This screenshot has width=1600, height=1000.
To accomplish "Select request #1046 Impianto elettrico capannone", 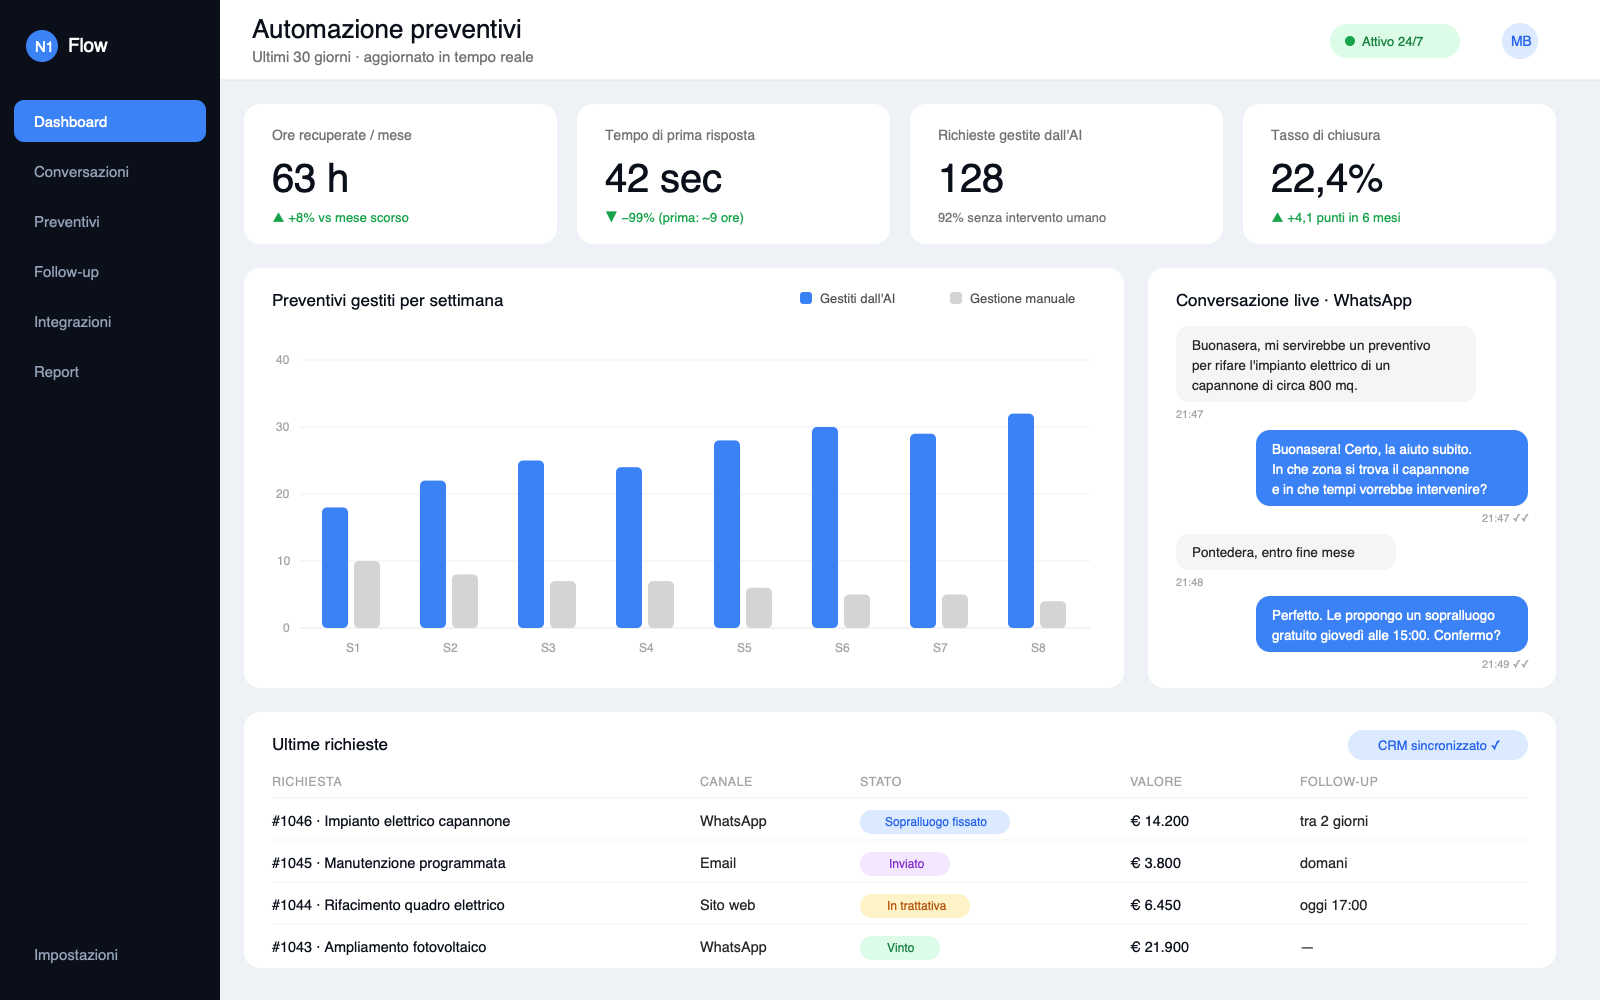I will pos(900,821).
